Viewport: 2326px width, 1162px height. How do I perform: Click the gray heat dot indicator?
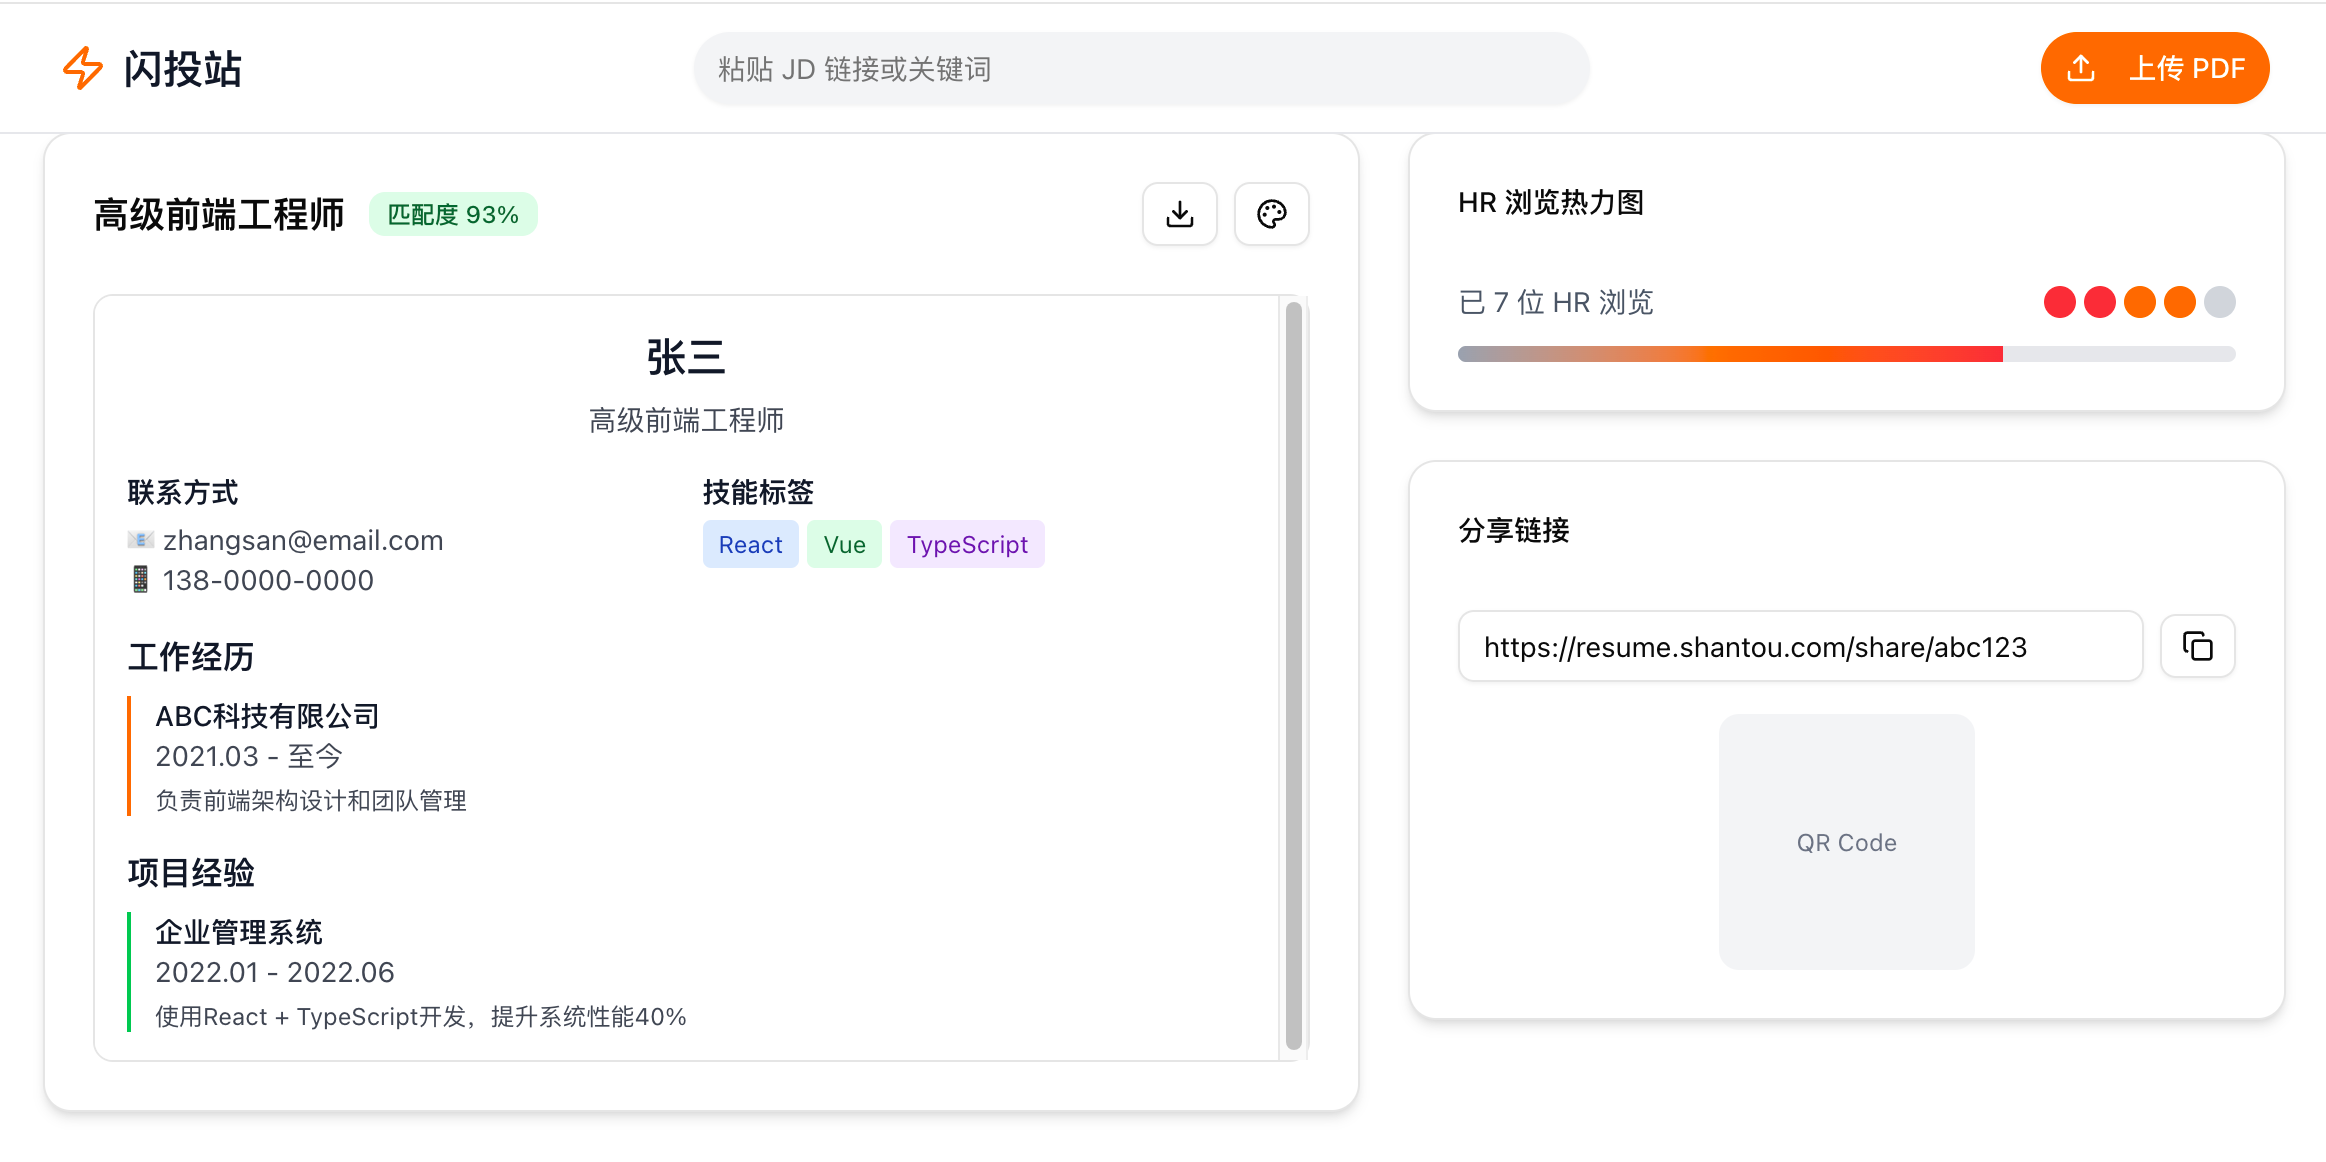pyautogui.click(x=2219, y=302)
